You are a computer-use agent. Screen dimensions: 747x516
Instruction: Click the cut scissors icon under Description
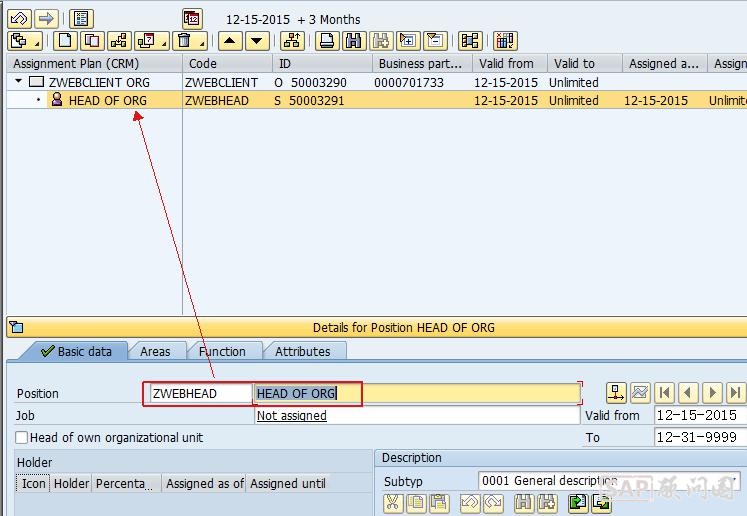coord(393,503)
